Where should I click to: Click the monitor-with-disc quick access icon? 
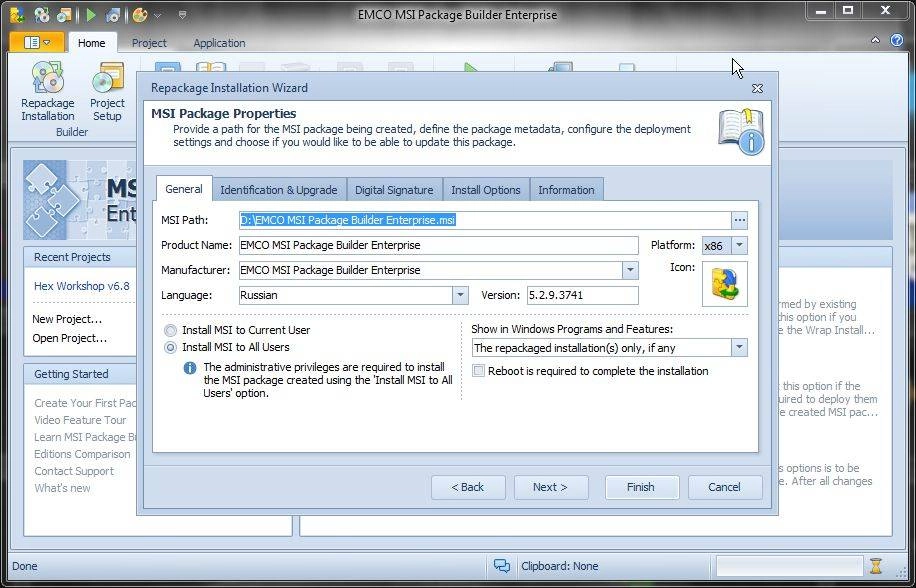(x=113, y=15)
